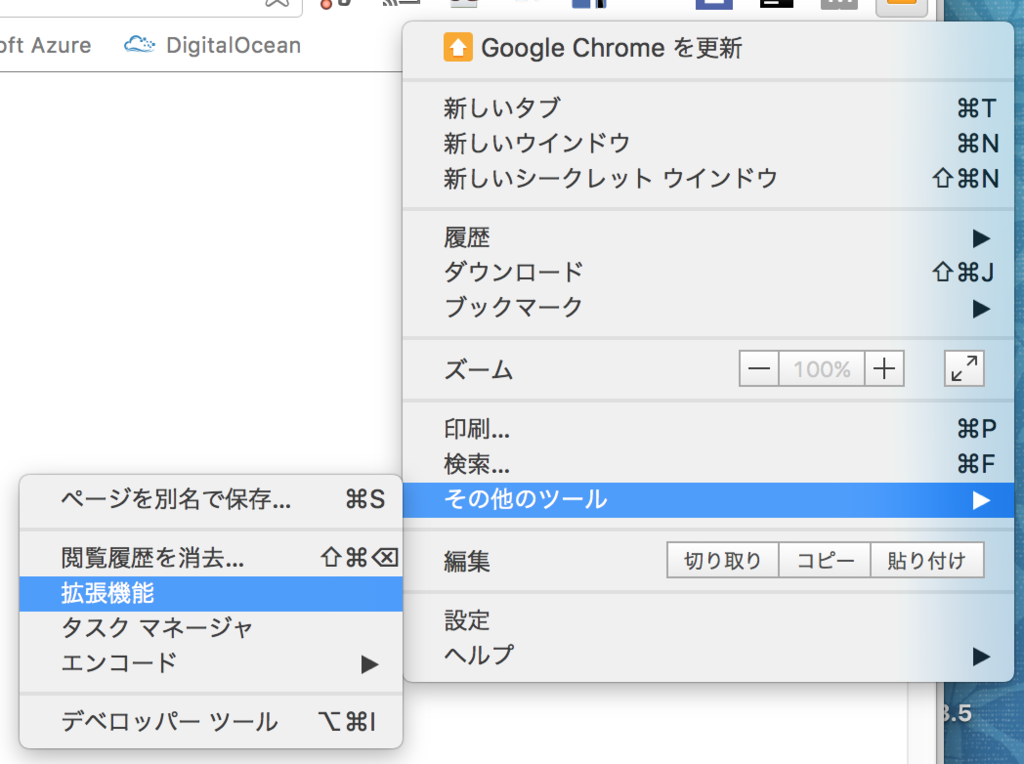
Task: Click the DigitalOcean cloud favicon
Action: [139, 45]
